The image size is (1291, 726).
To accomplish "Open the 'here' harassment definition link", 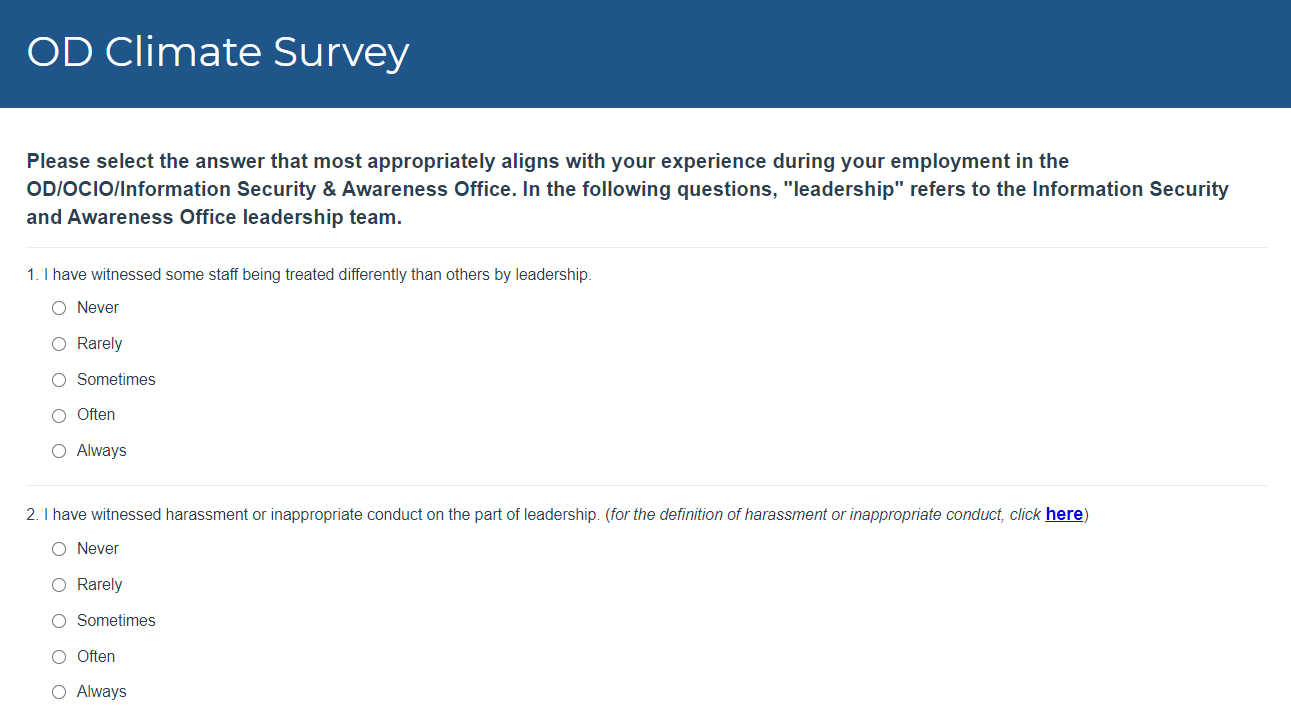I will pyautogui.click(x=1064, y=514).
